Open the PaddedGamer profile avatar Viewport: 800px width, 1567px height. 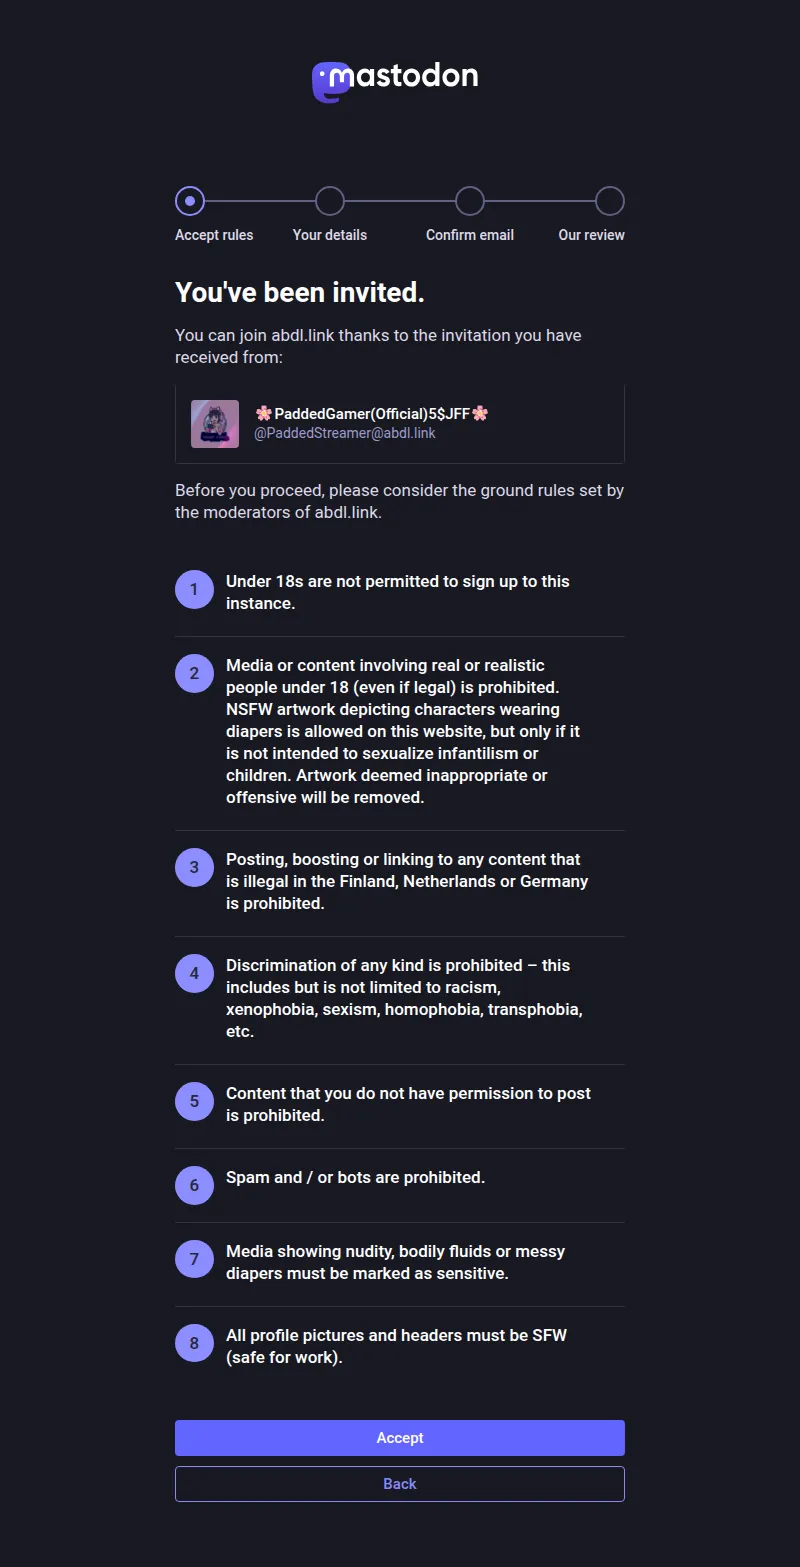pos(215,424)
